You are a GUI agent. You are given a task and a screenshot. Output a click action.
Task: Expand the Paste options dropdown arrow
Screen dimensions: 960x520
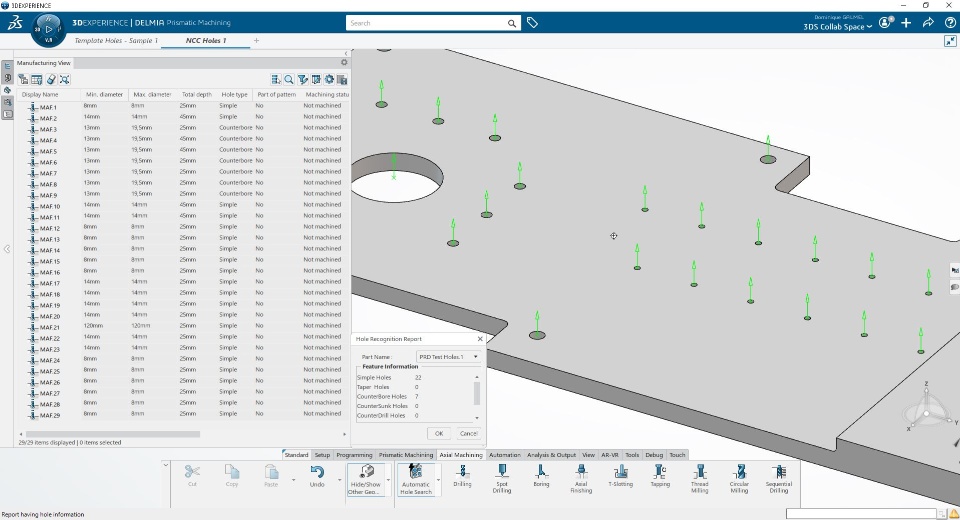tap(293, 480)
